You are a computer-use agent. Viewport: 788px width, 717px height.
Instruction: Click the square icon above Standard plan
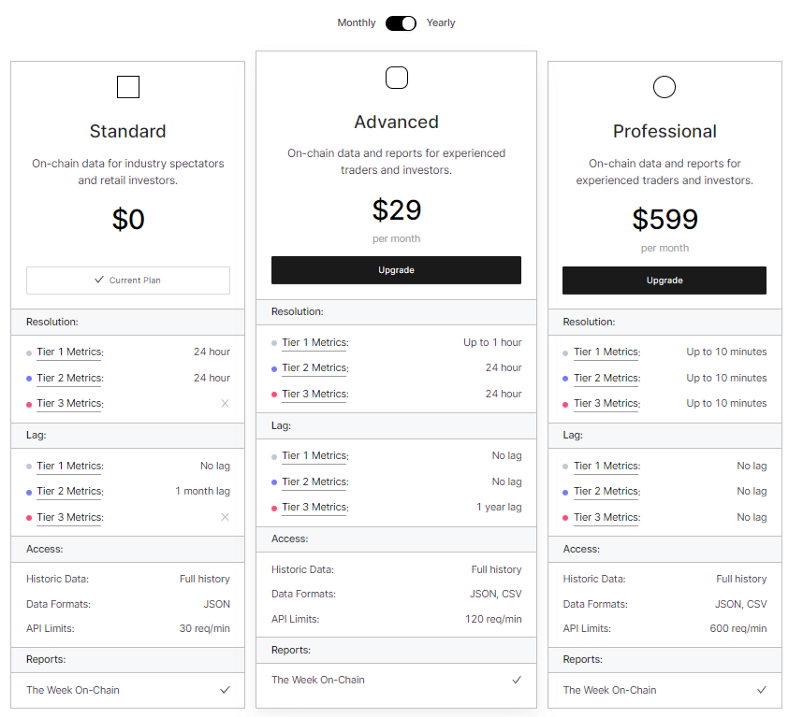point(128,87)
